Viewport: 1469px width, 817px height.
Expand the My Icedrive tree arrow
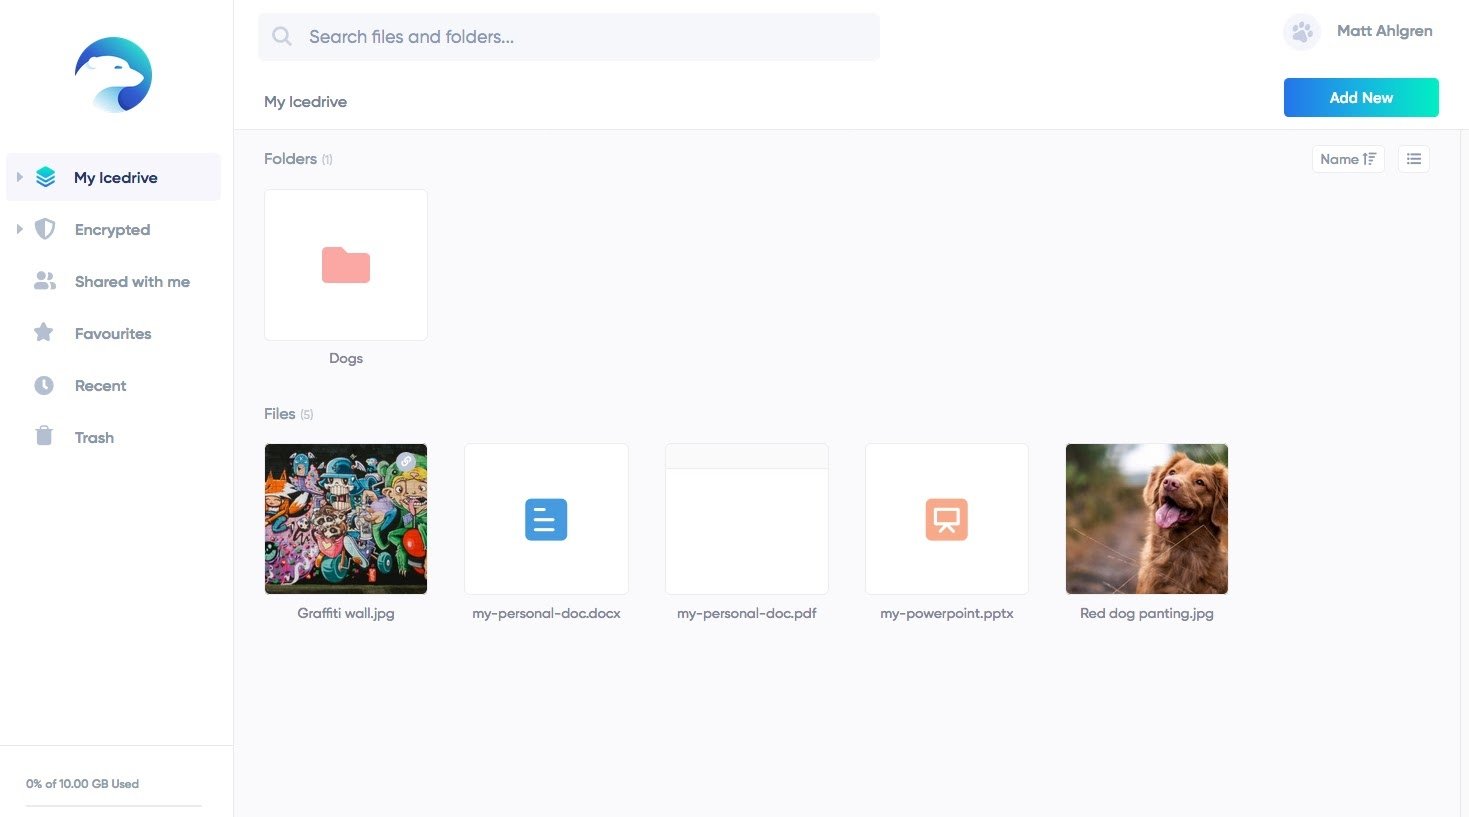coord(19,177)
